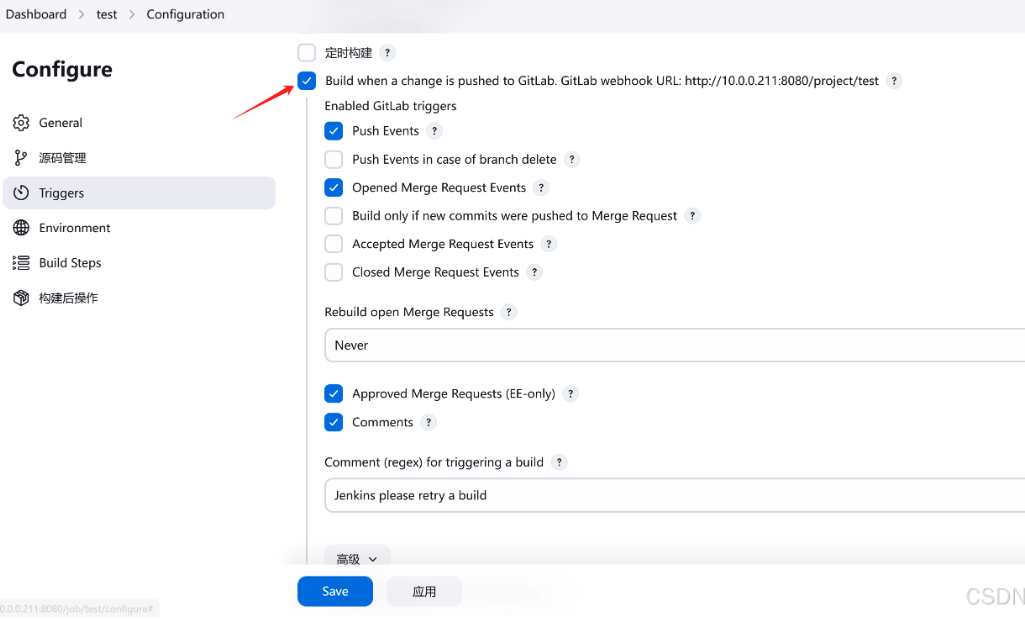Open the Rebuild open Merge Requests dropdown
Viewport: 1025px width, 619px height.
(x=675, y=345)
